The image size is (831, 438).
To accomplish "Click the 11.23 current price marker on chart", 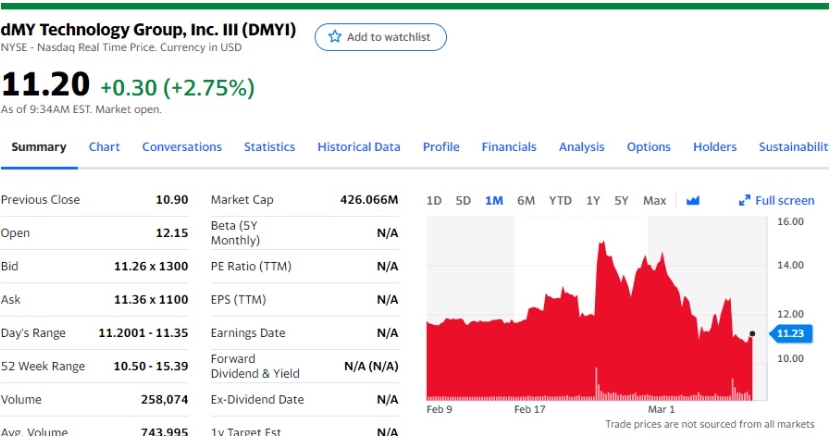I will pyautogui.click(x=790, y=333).
